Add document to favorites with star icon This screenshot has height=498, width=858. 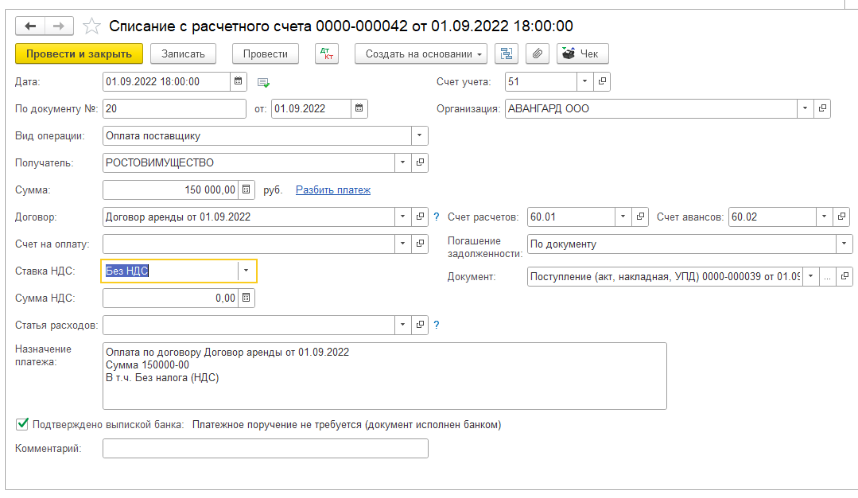coord(92,24)
